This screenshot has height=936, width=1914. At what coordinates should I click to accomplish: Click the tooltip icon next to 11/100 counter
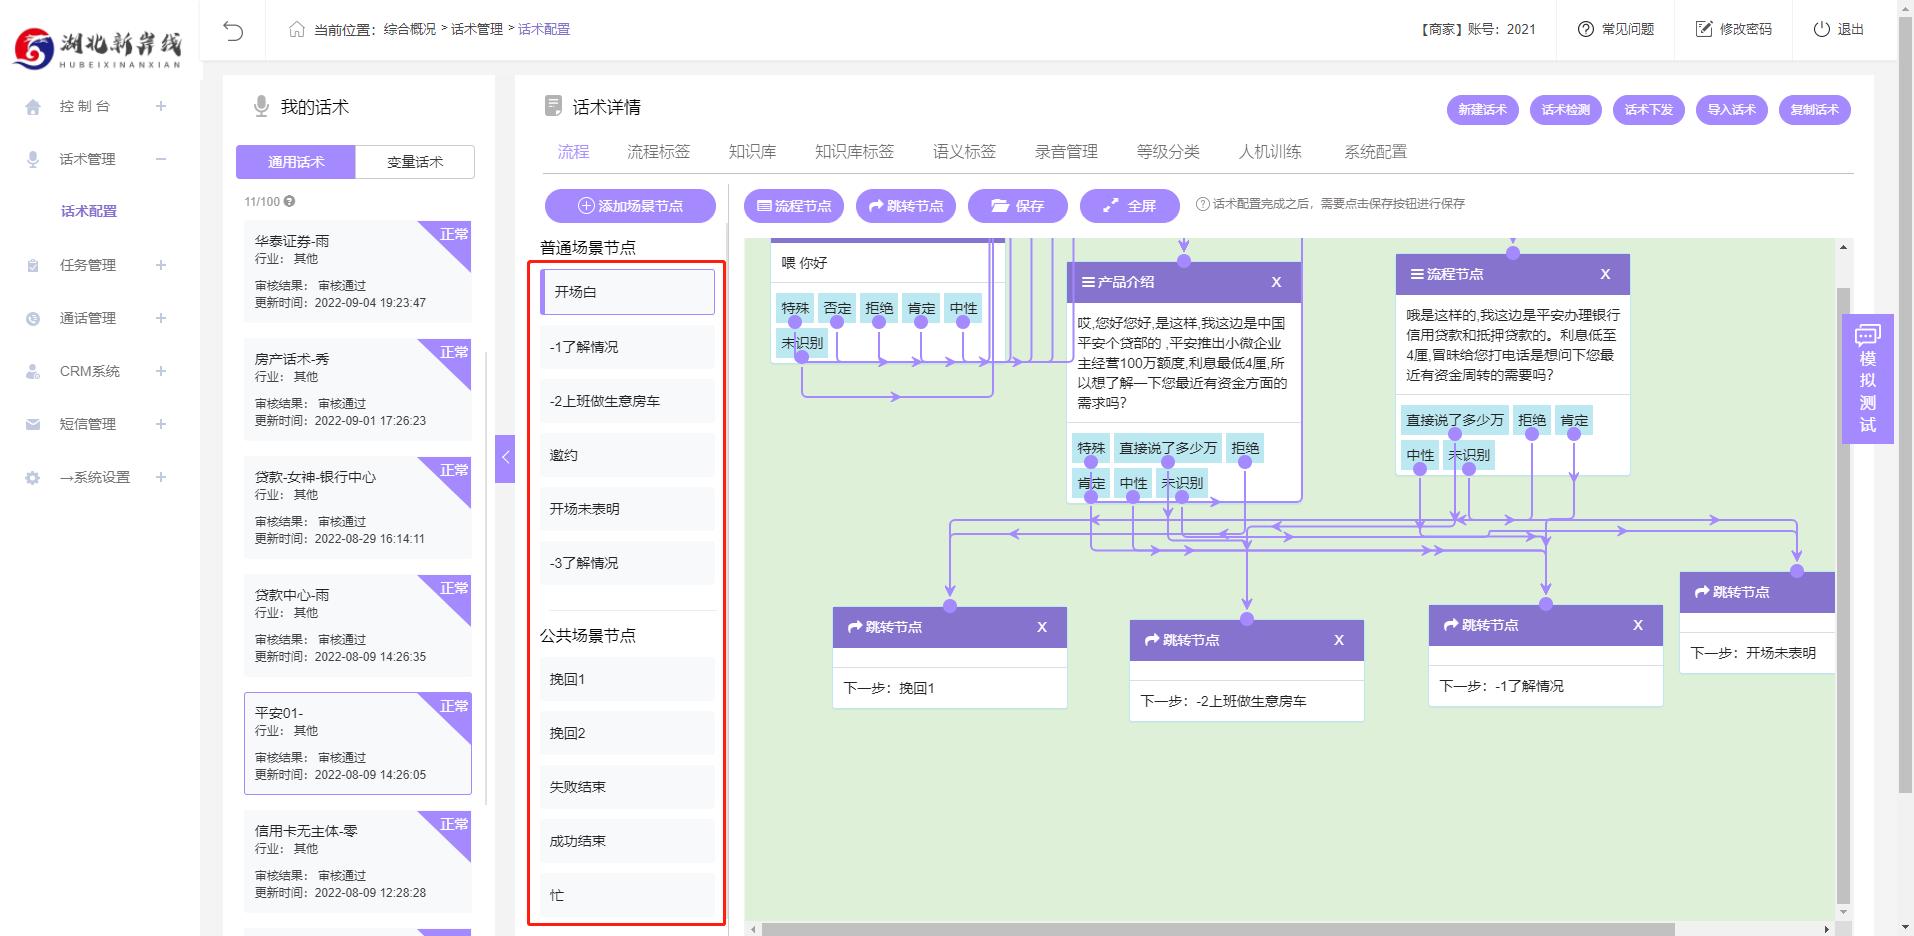pyautogui.click(x=288, y=200)
